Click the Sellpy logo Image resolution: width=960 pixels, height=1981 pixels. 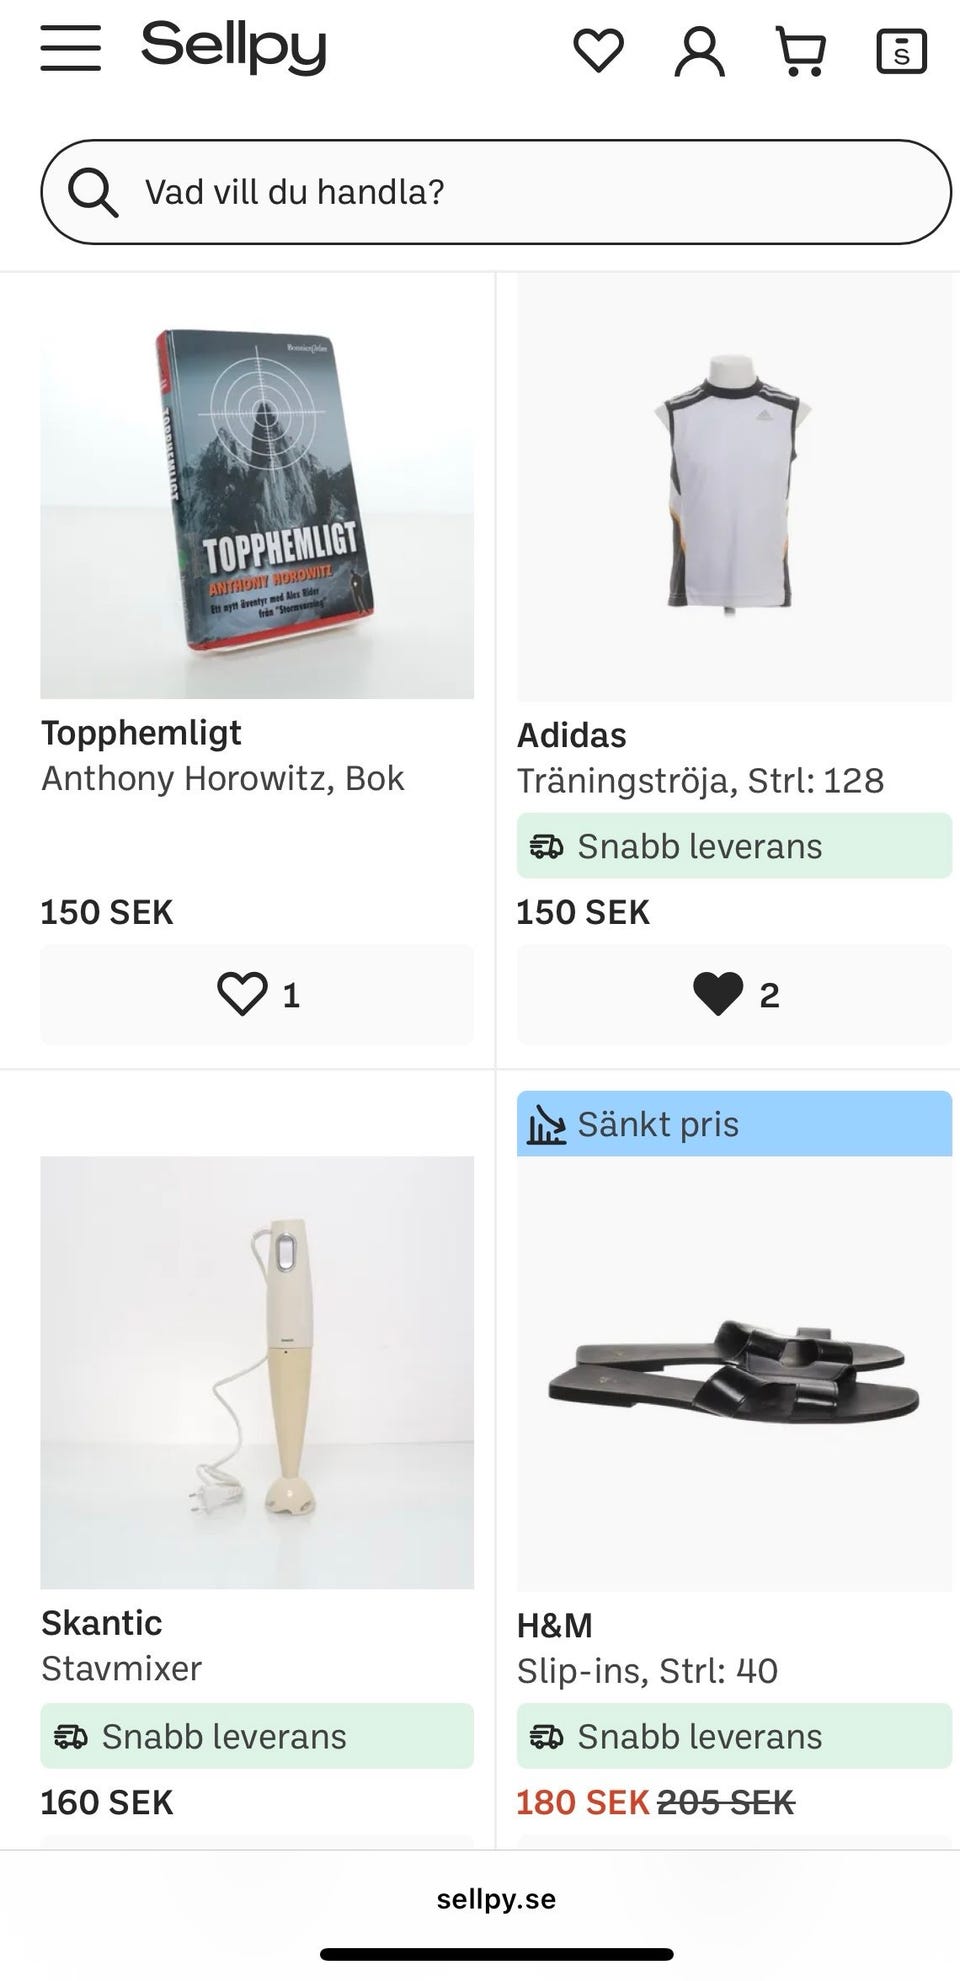(234, 46)
